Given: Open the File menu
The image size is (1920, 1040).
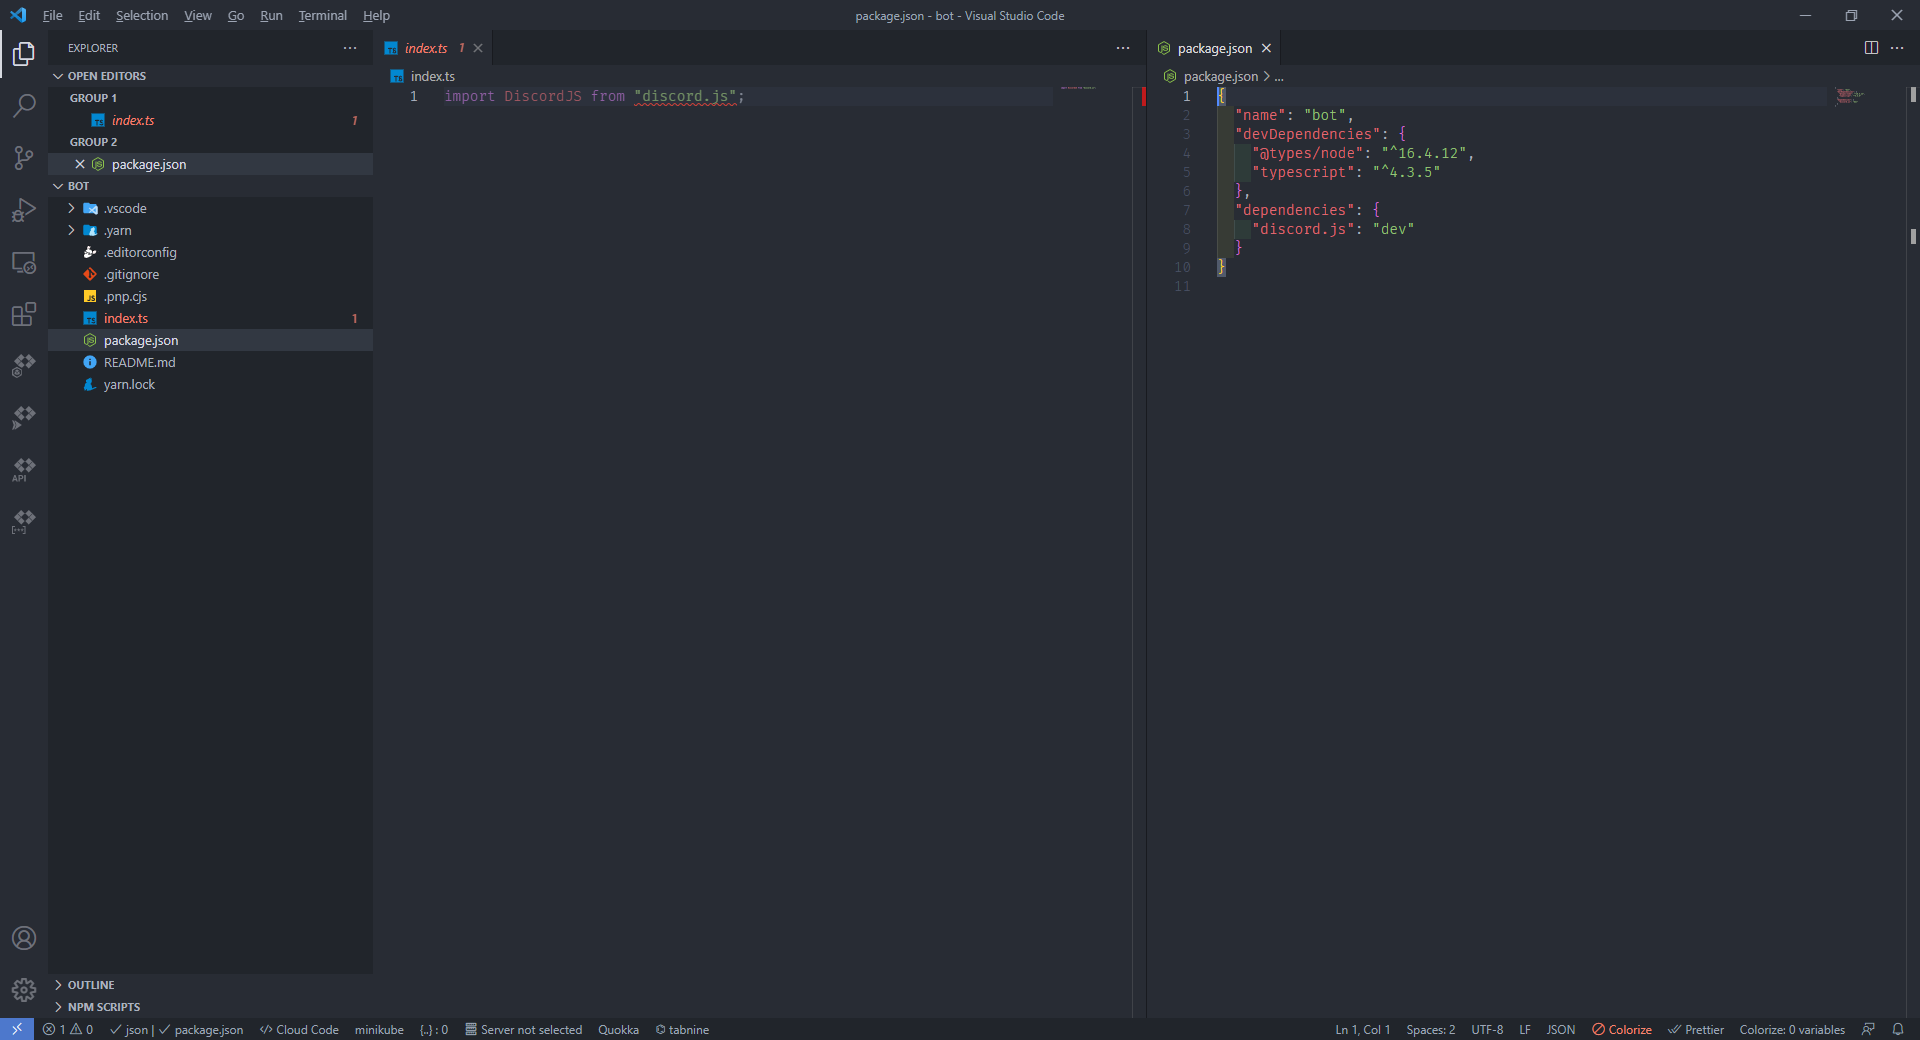Looking at the screenshot, I should (x=53, y=15).
